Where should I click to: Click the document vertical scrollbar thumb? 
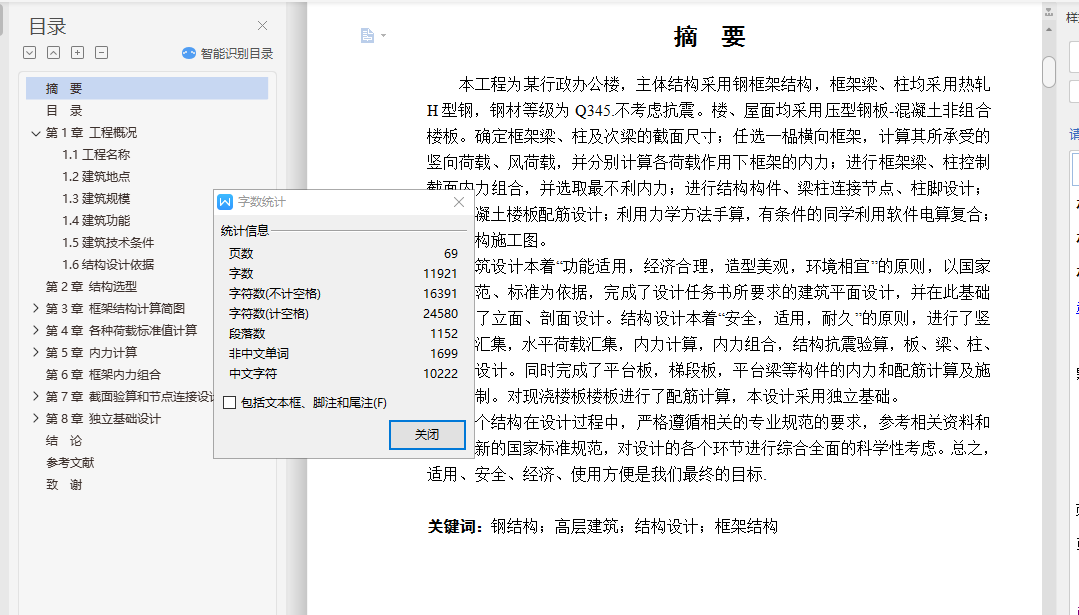coord(1049,72)
